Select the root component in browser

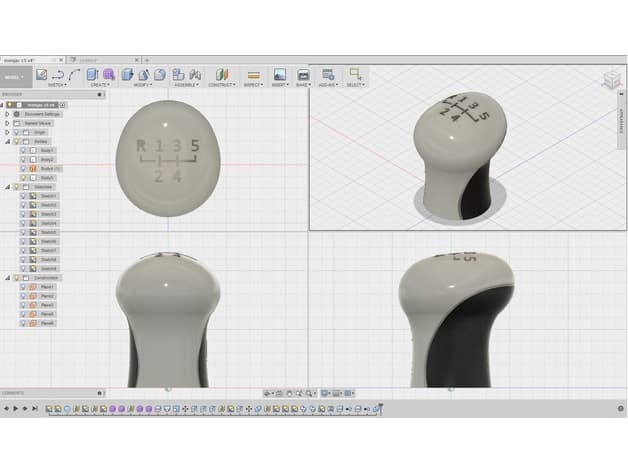point(40,105)
